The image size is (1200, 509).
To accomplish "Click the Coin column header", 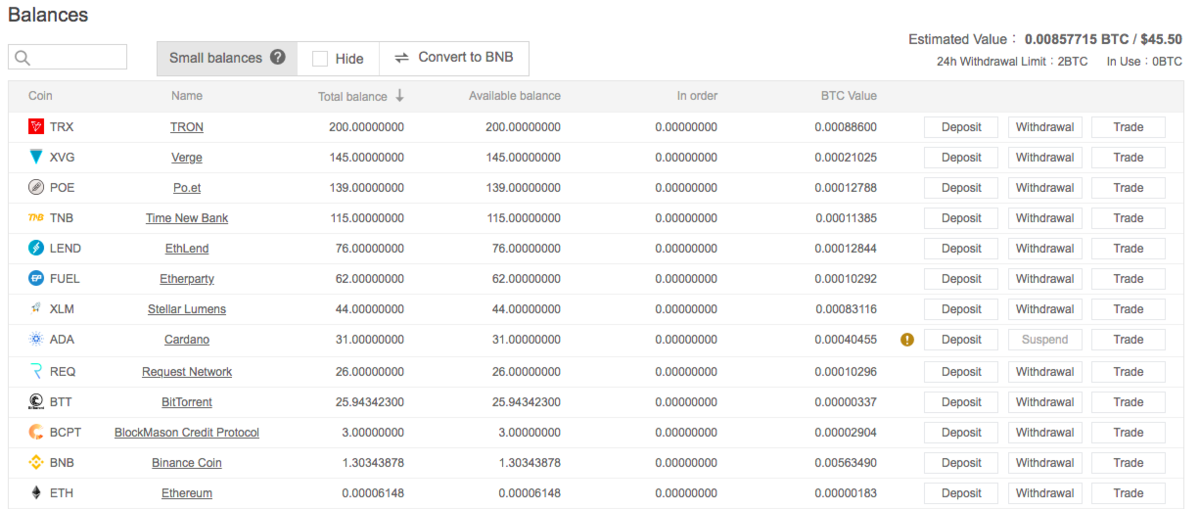I will pyautogui.click(x=40, y=96).
